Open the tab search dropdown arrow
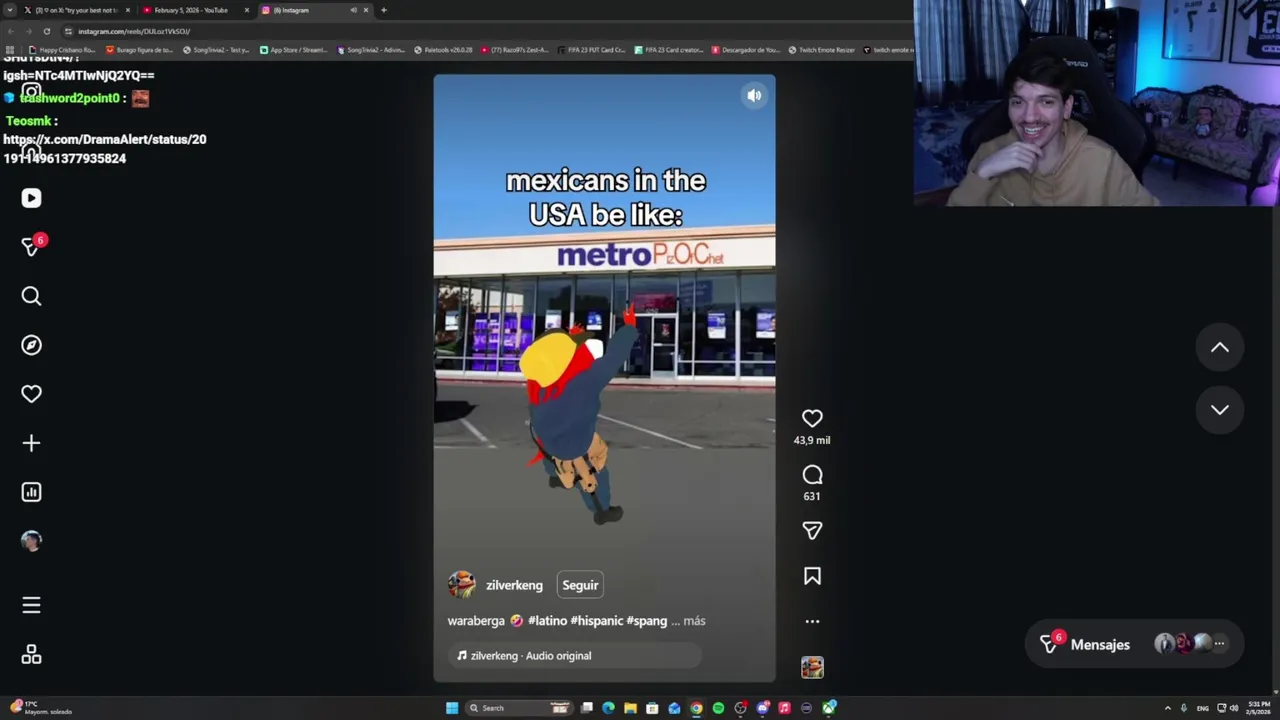Viewport: 1280px width, 720px height. coord(11,10)
